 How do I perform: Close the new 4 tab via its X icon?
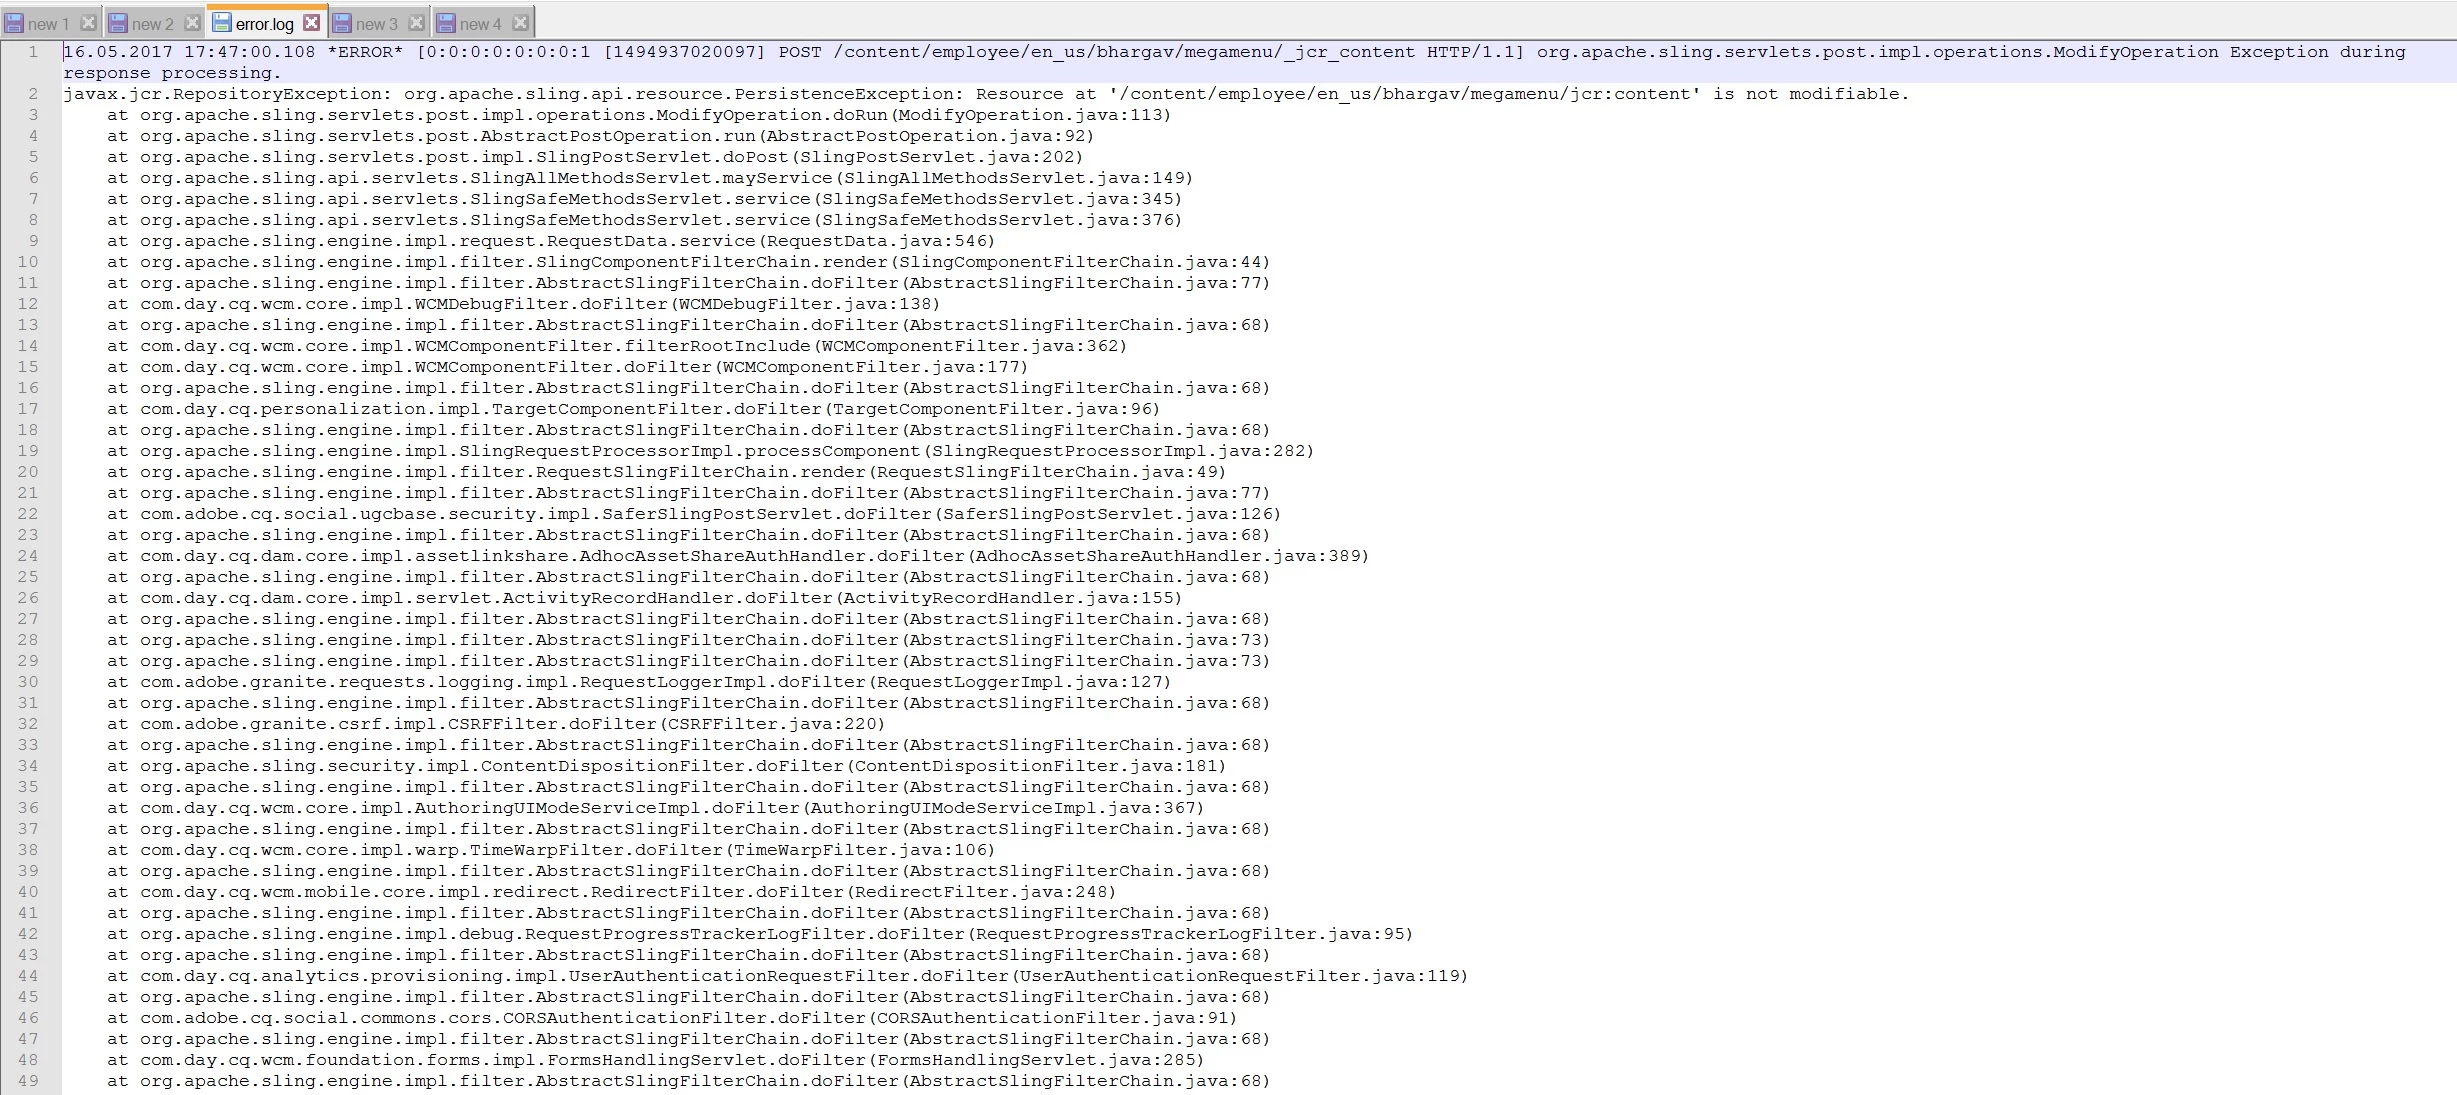(x=520, y=22)
